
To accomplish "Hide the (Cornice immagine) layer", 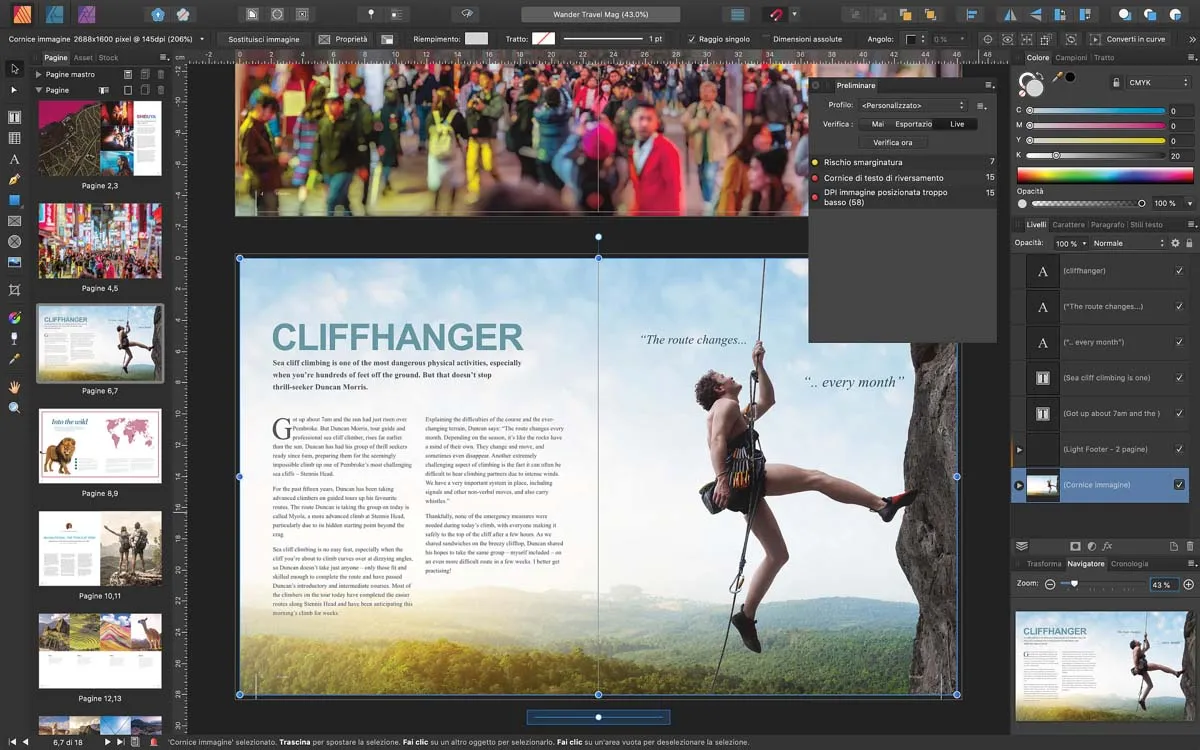I will pyautogui.click(x=1180, y=485).
